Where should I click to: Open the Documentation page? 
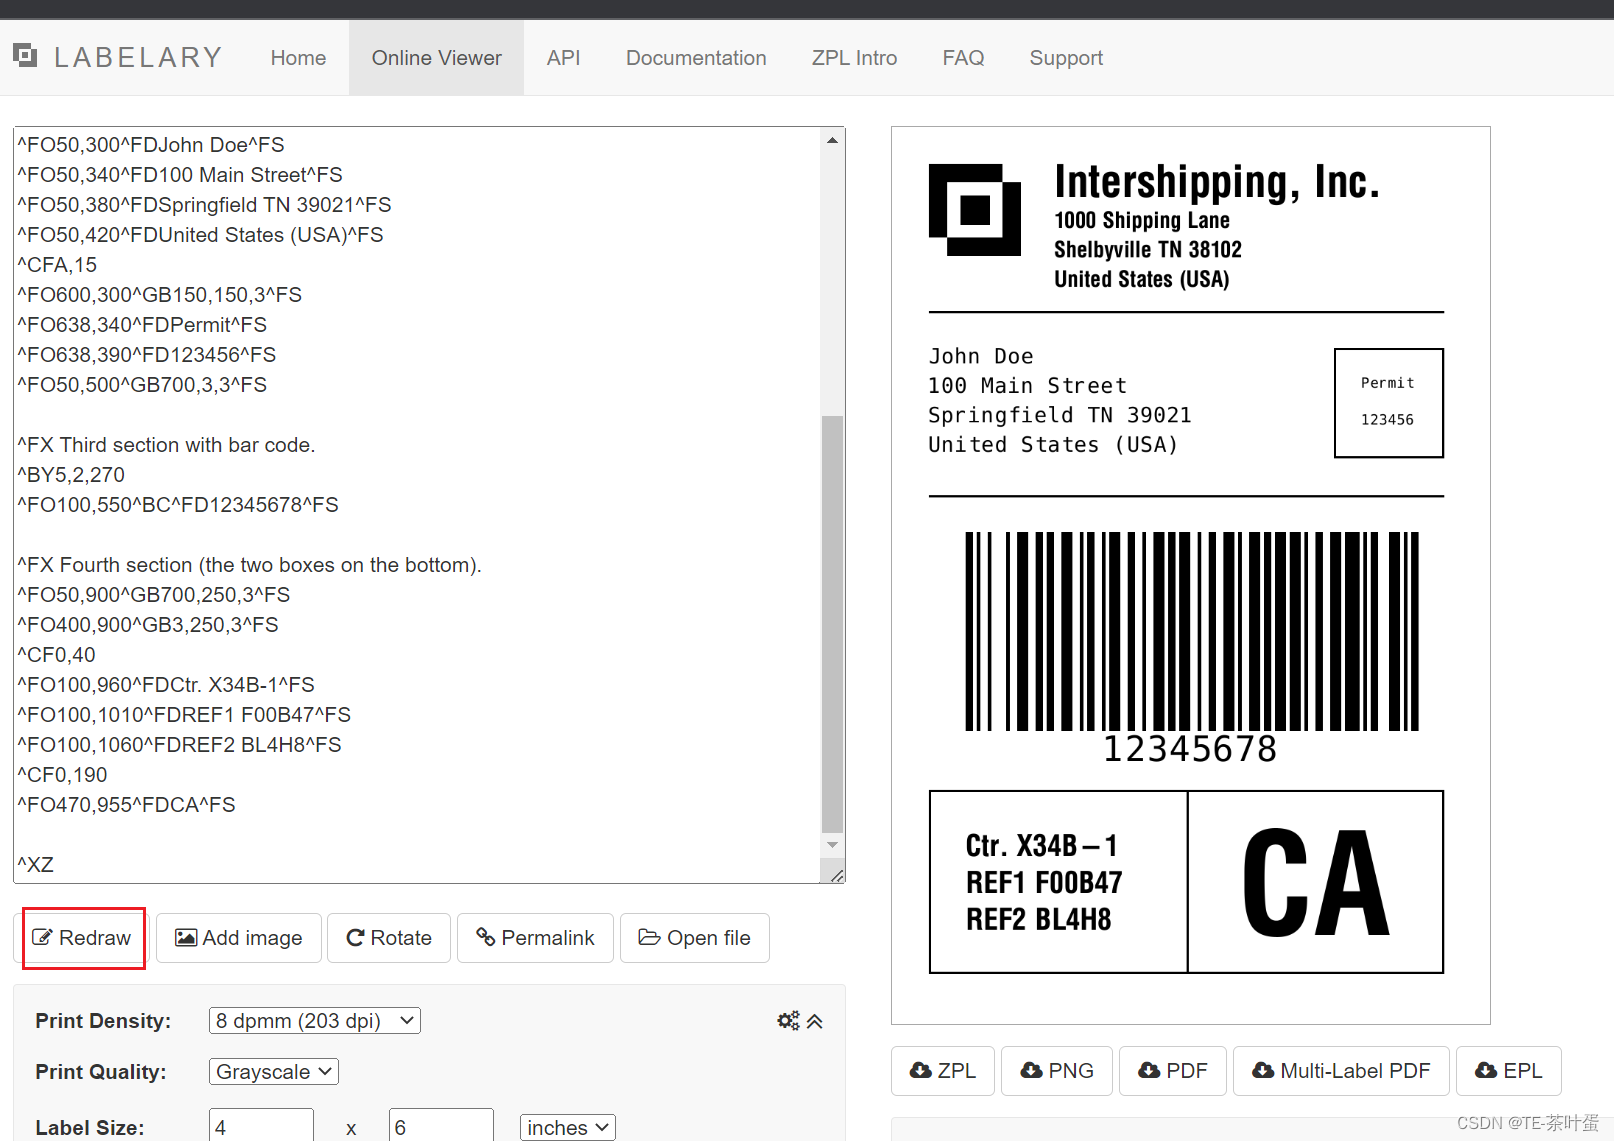(696, 58)
